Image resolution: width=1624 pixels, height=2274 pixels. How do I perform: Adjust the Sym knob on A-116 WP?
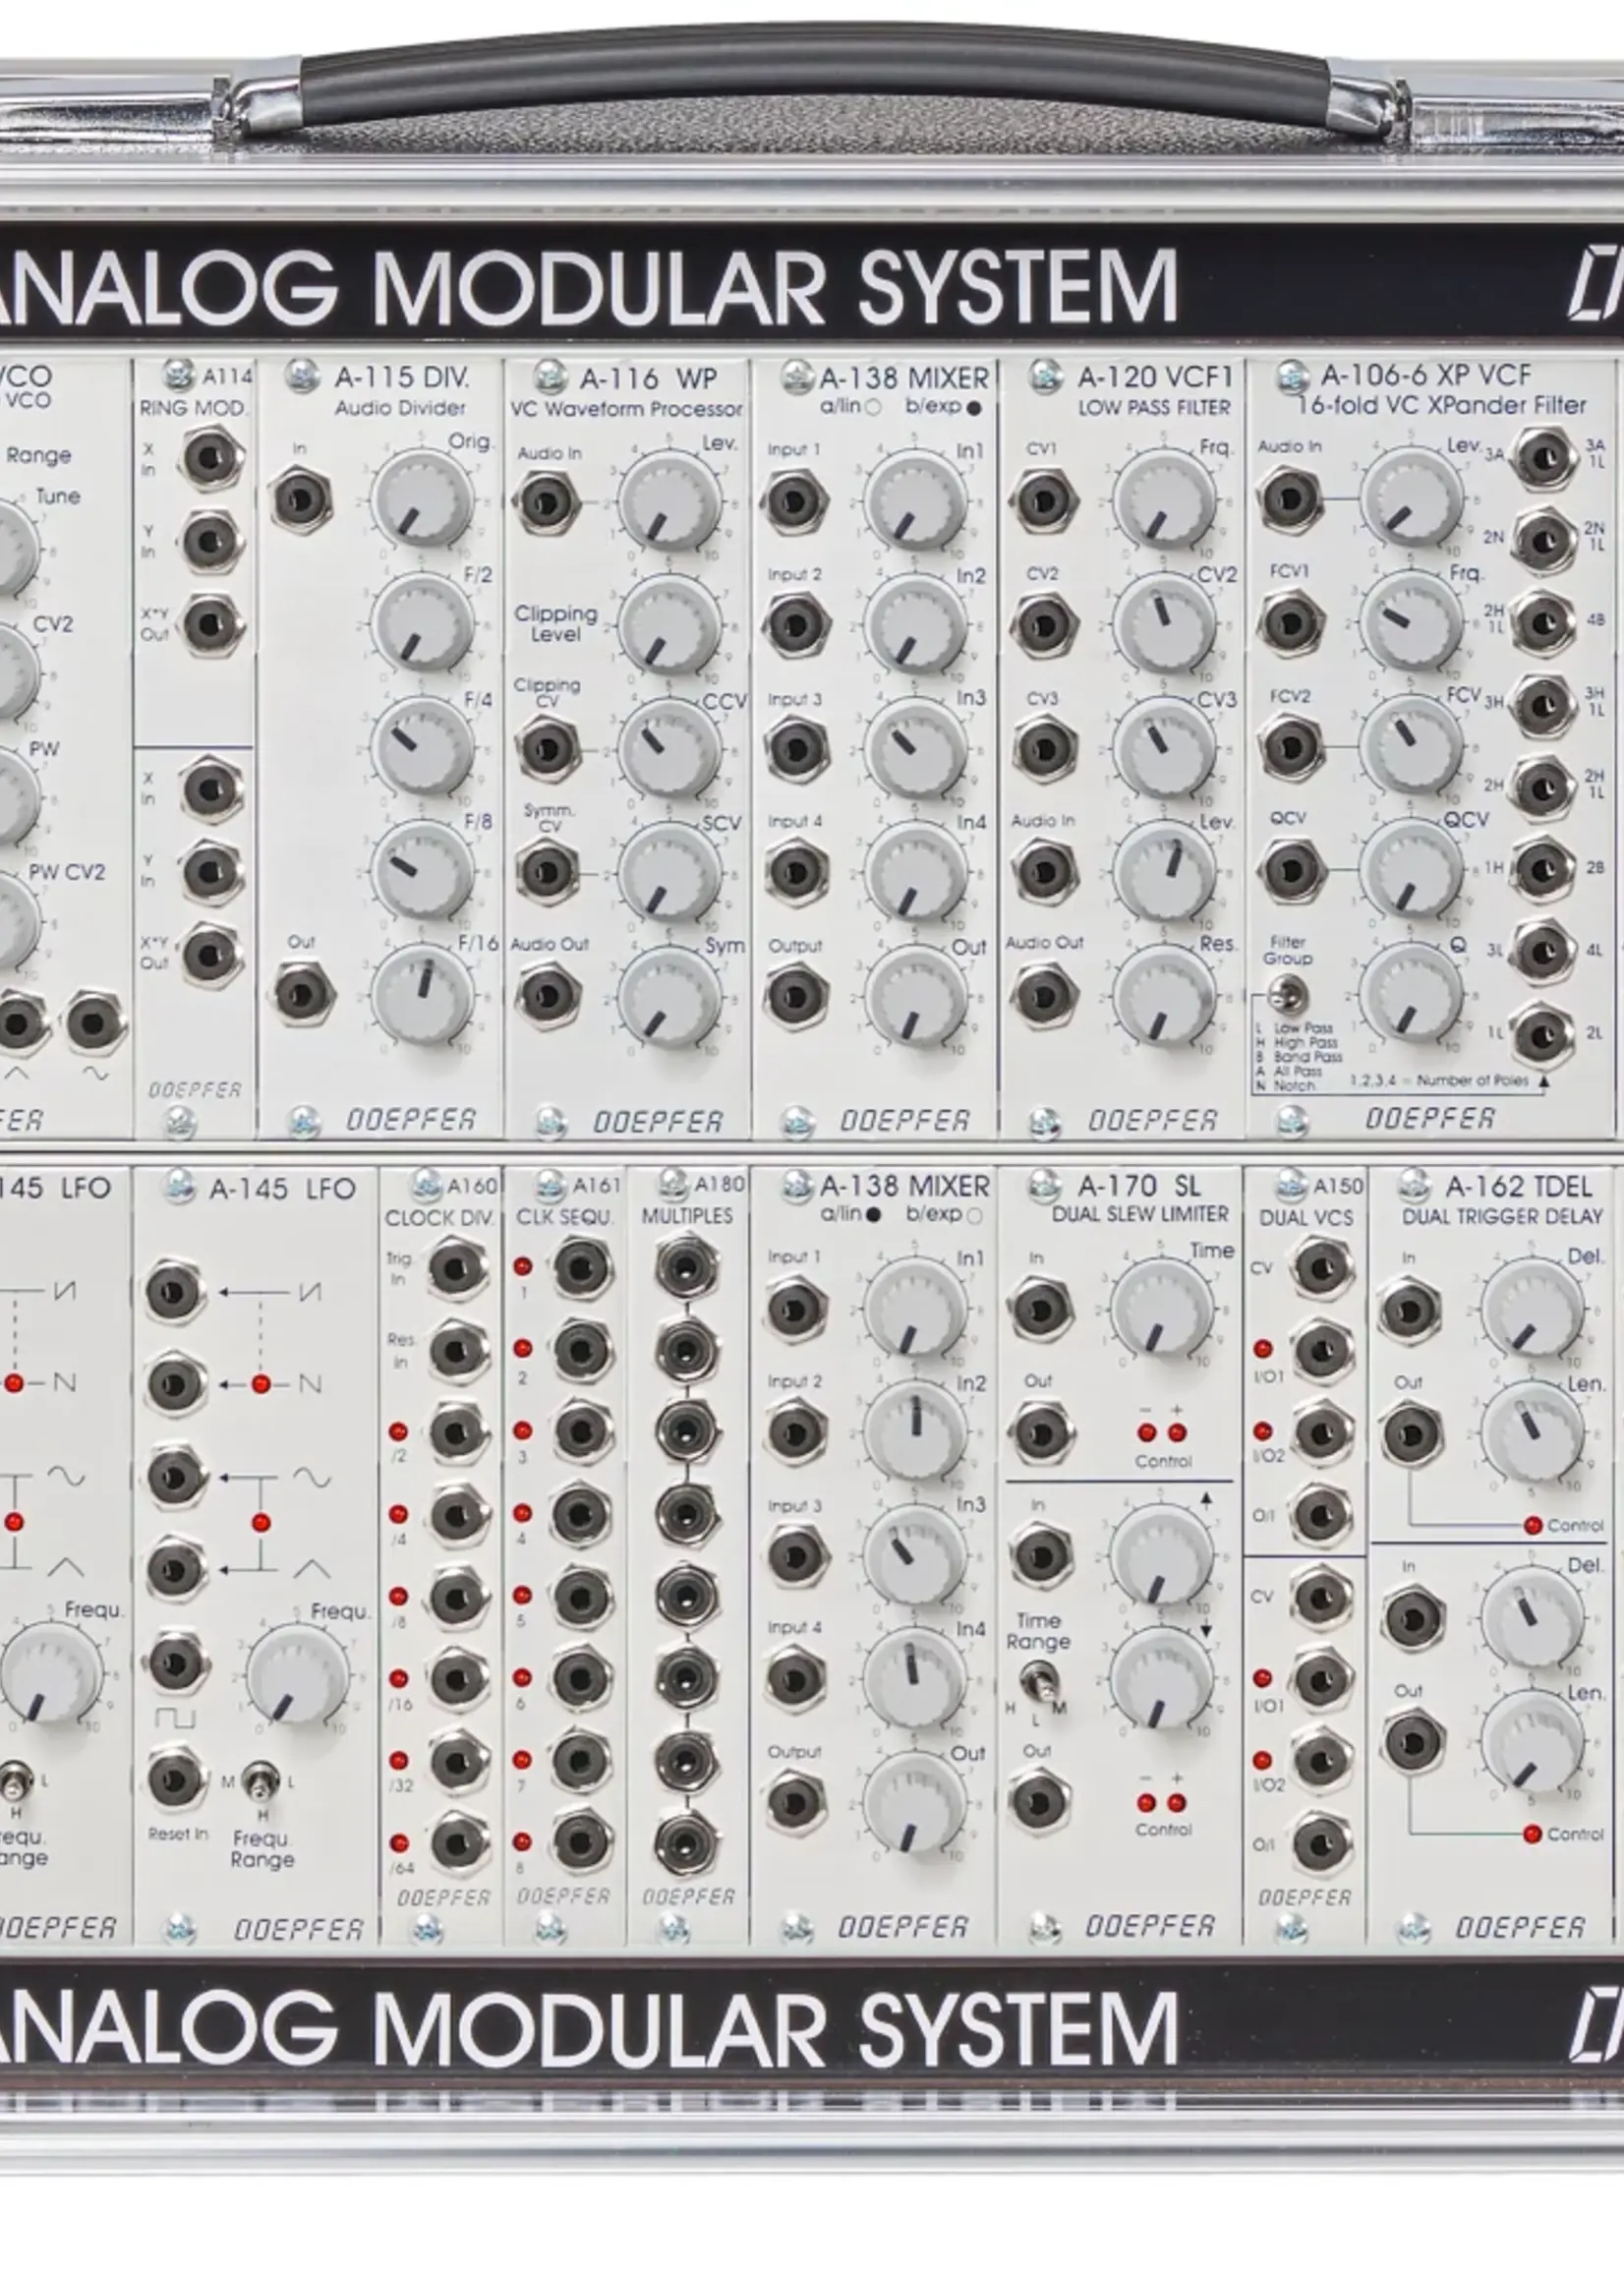(669, 996)
